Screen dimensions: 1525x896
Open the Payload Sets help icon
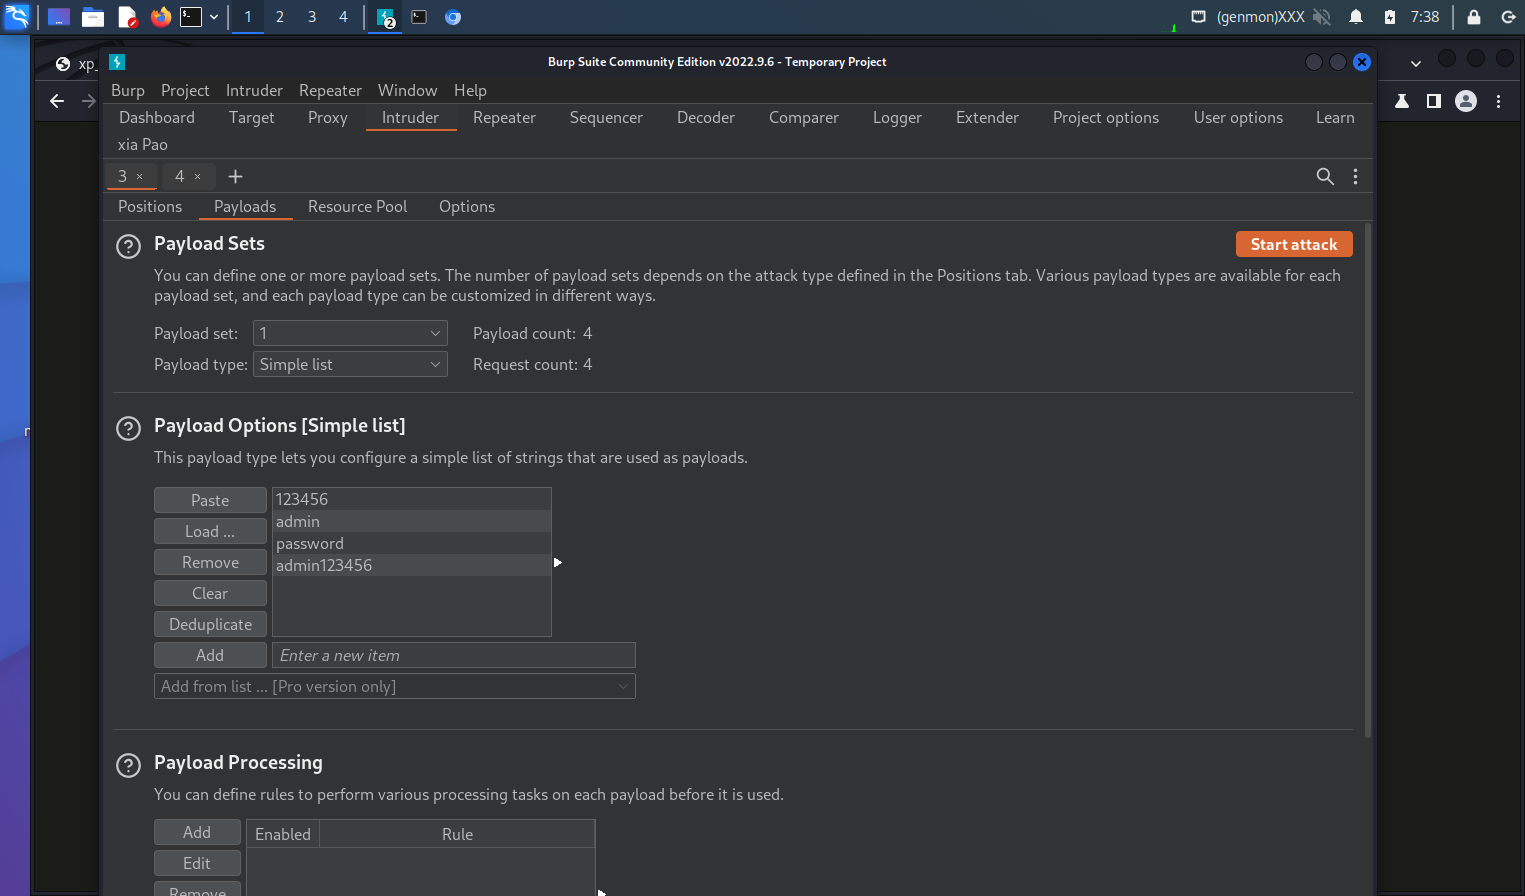click(129, 246)
